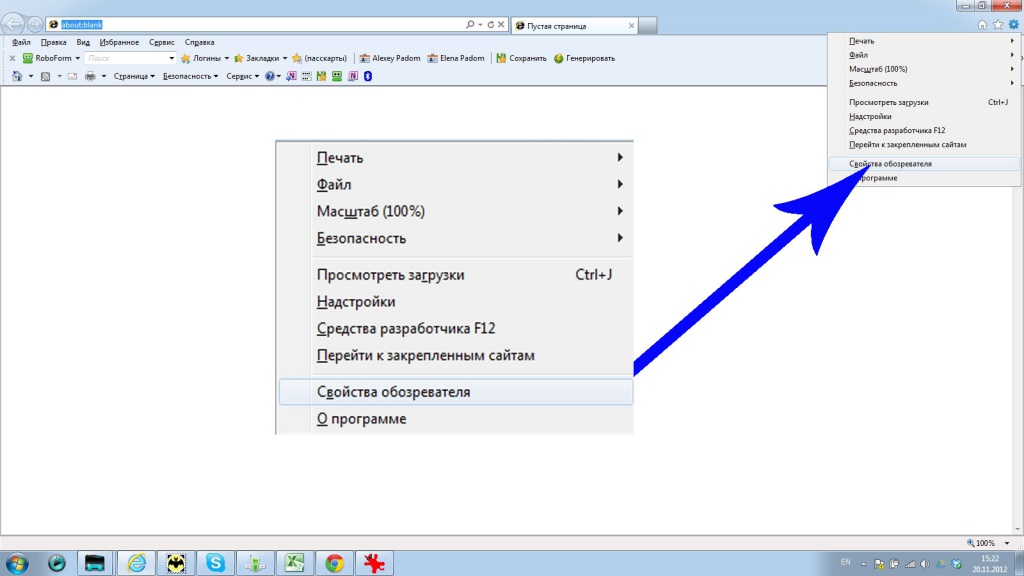
Task: Open the Избранное menu in the menu bar
Action: (119, 43)
